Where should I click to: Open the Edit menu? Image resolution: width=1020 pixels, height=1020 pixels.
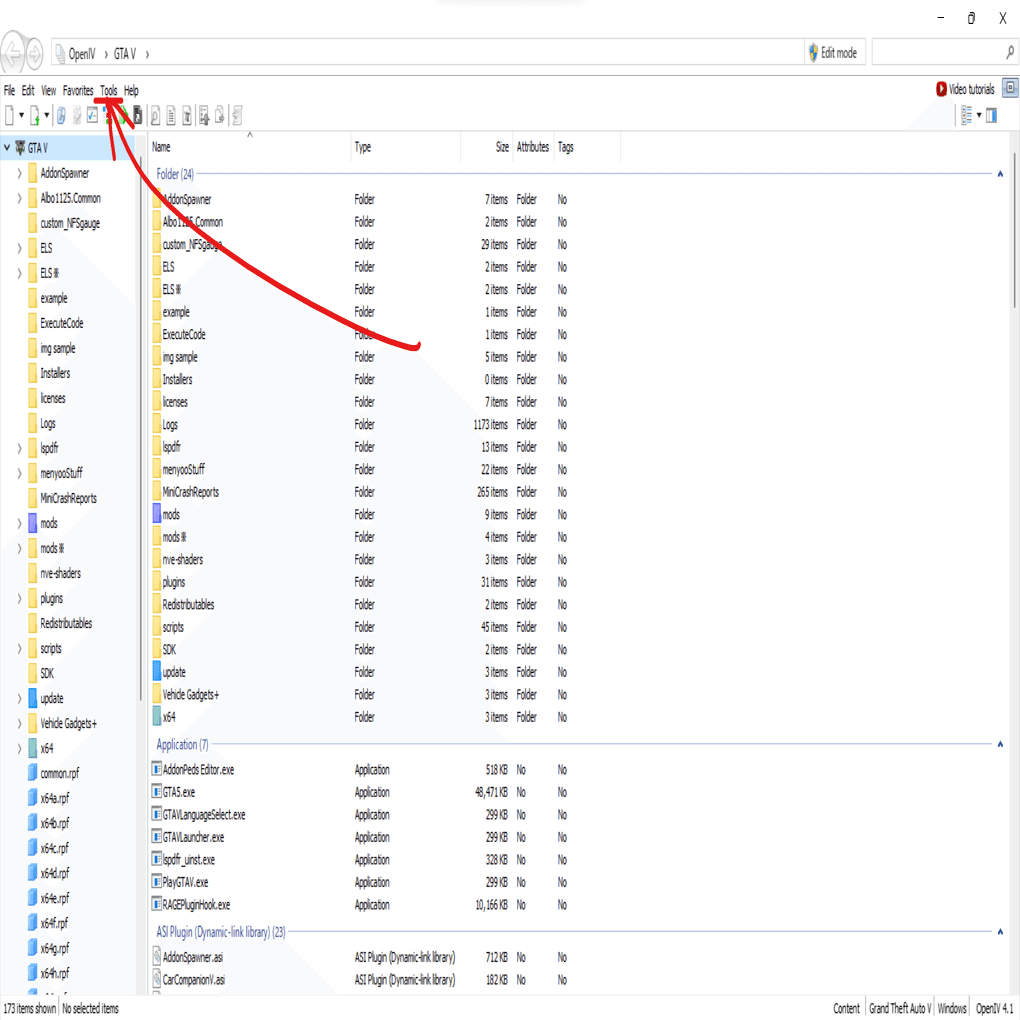pyautogui.click(x=28, y=90)
